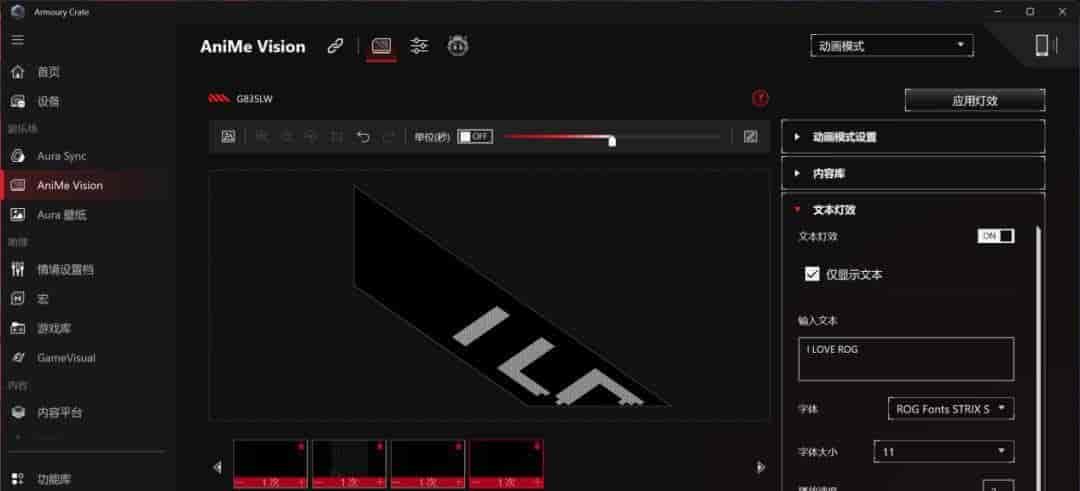Open Aura 壁纸 wallpaper page
This screenshot has width=1080, height=491.
click(x=62, y=215)
